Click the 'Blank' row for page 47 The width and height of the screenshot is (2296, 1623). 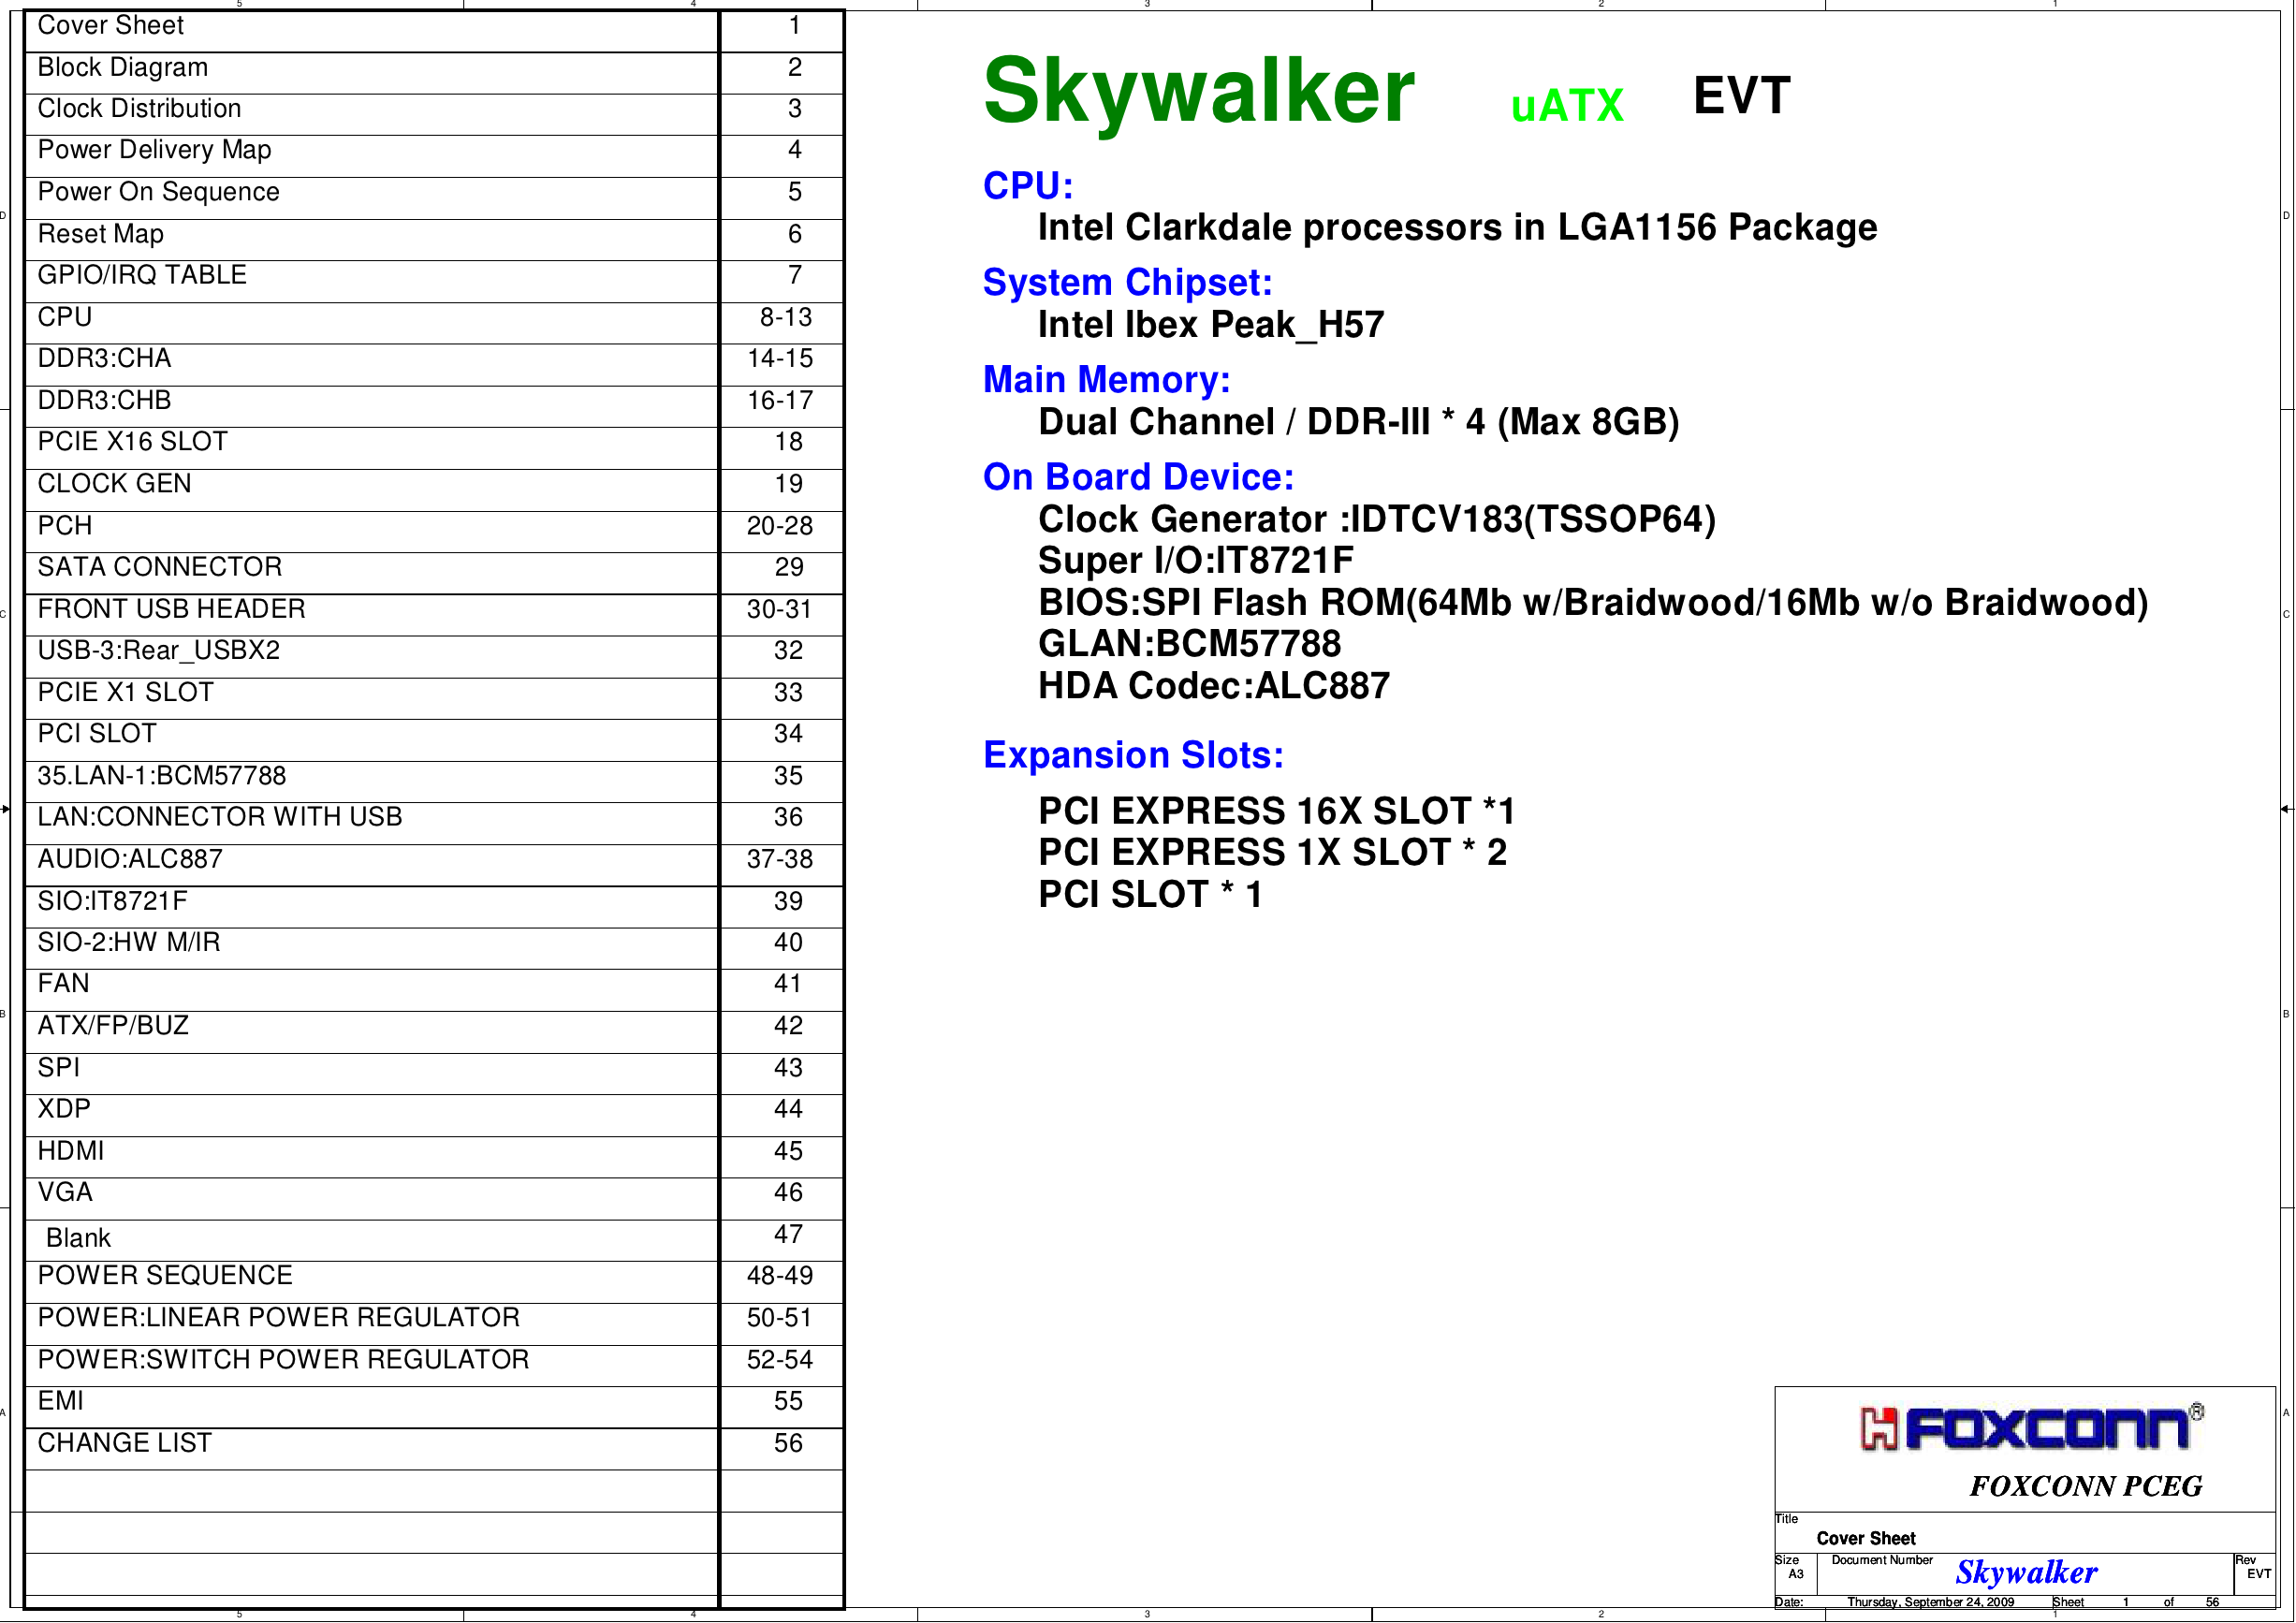[x=434, y=1241]
